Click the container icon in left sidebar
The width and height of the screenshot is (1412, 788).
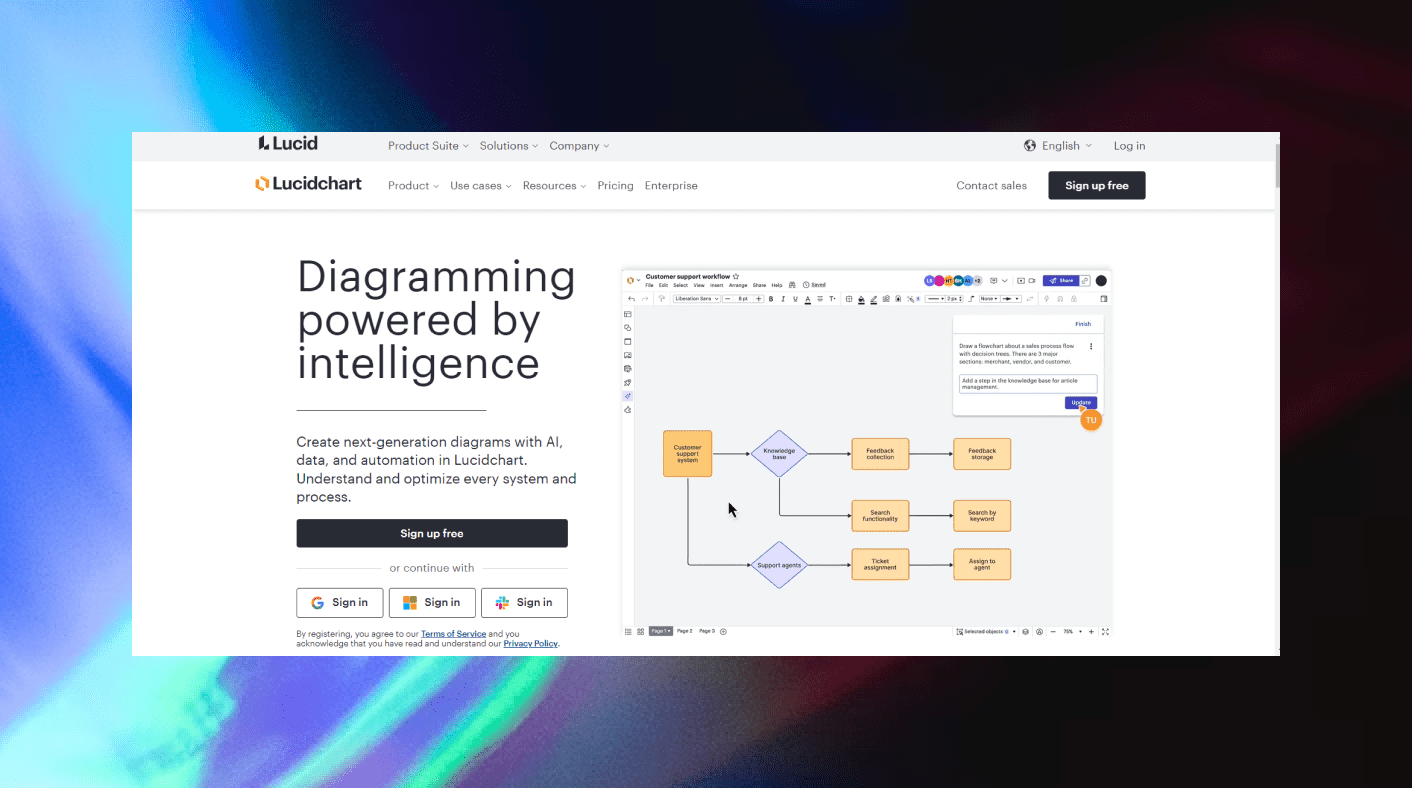point(628,341)
